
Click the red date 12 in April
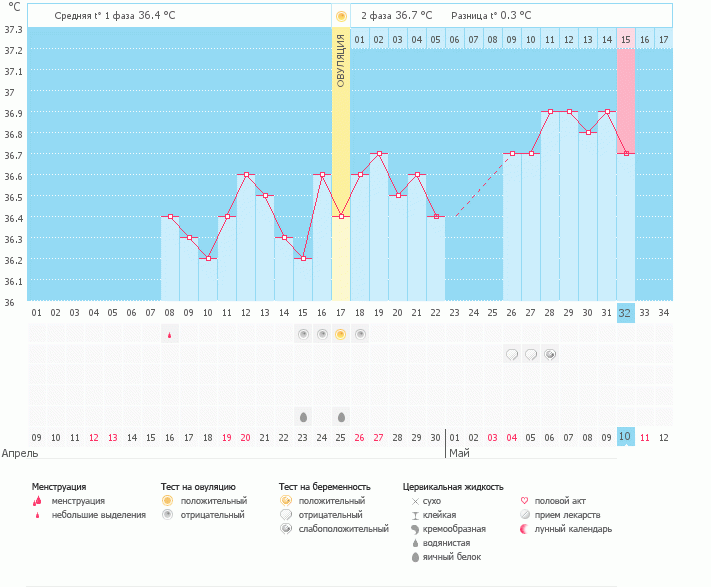[93, 438]
